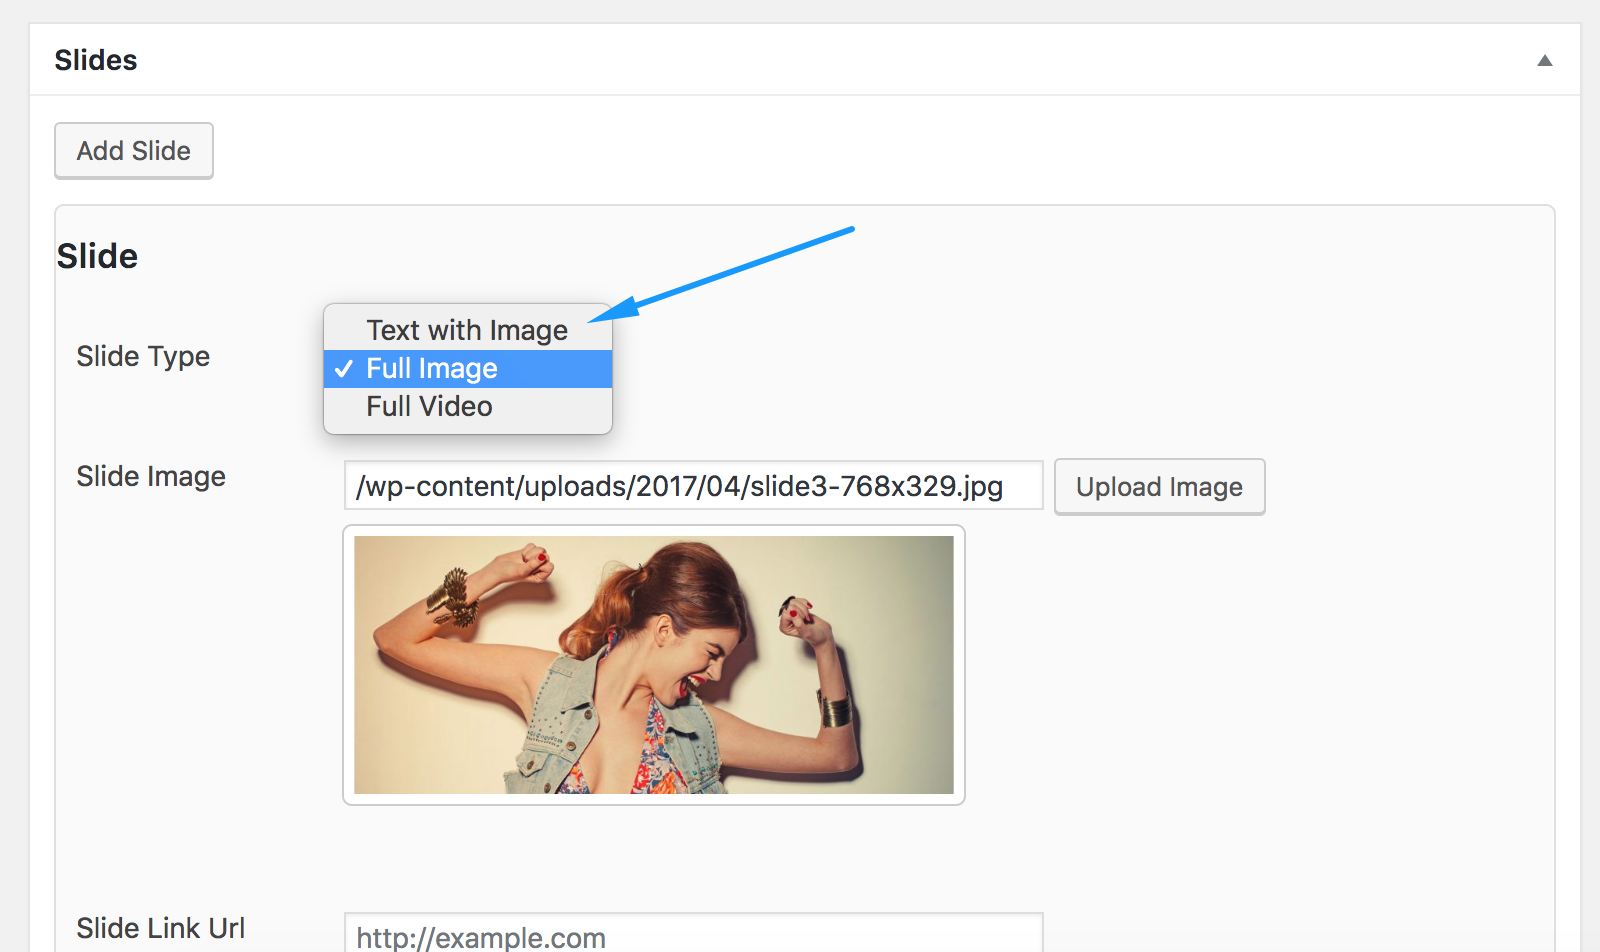Viewport: 1600px width, 952px height.
Task: Click the slide image preview thumbnail
Action: point(654,665)
